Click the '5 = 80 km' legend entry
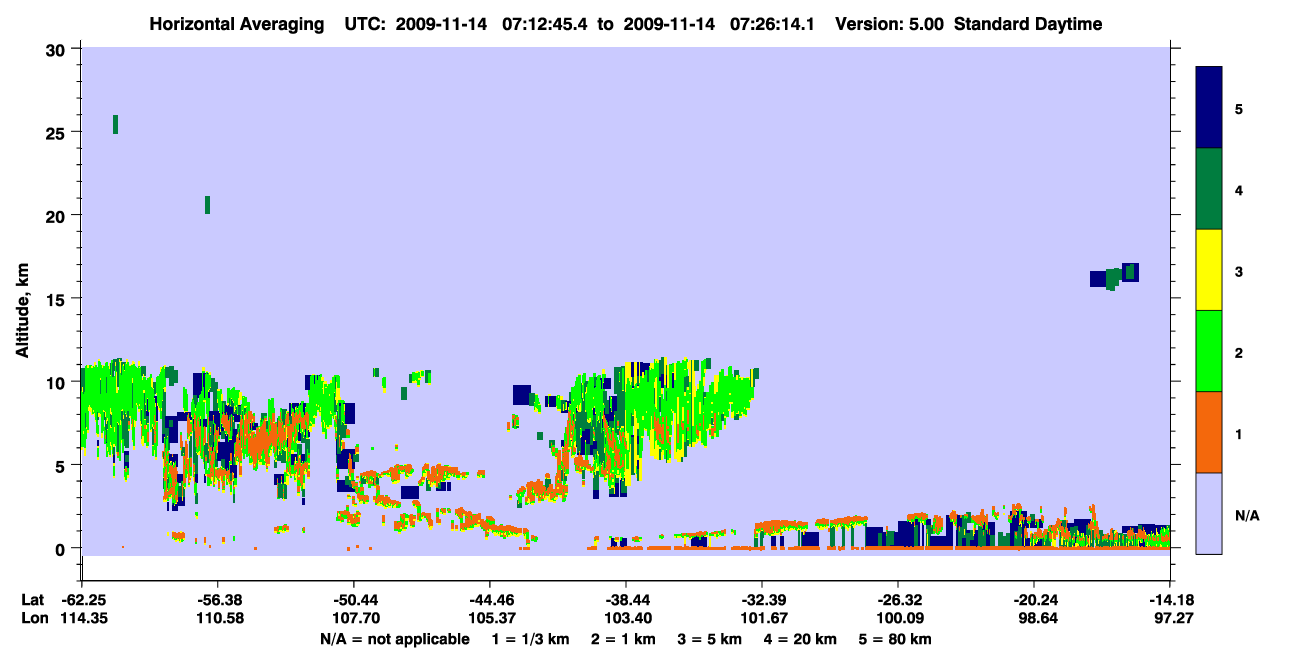 tap(895, 638)
